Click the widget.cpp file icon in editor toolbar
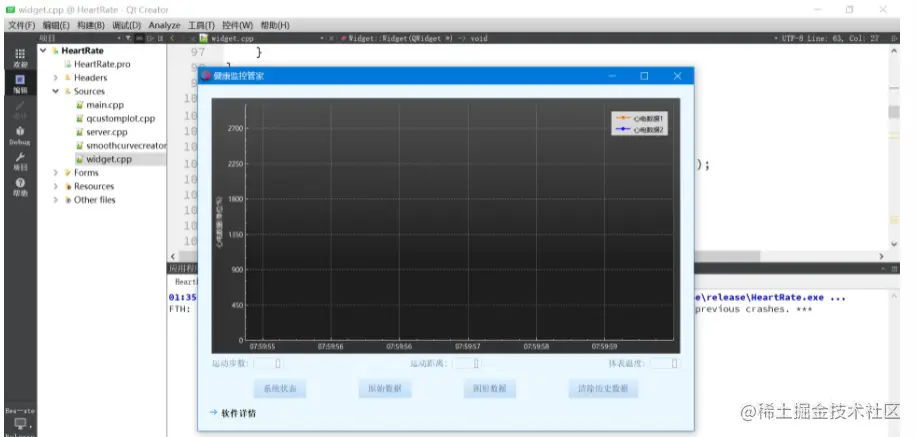Screen dimensions: 916x437 click(x=204, y=38)
